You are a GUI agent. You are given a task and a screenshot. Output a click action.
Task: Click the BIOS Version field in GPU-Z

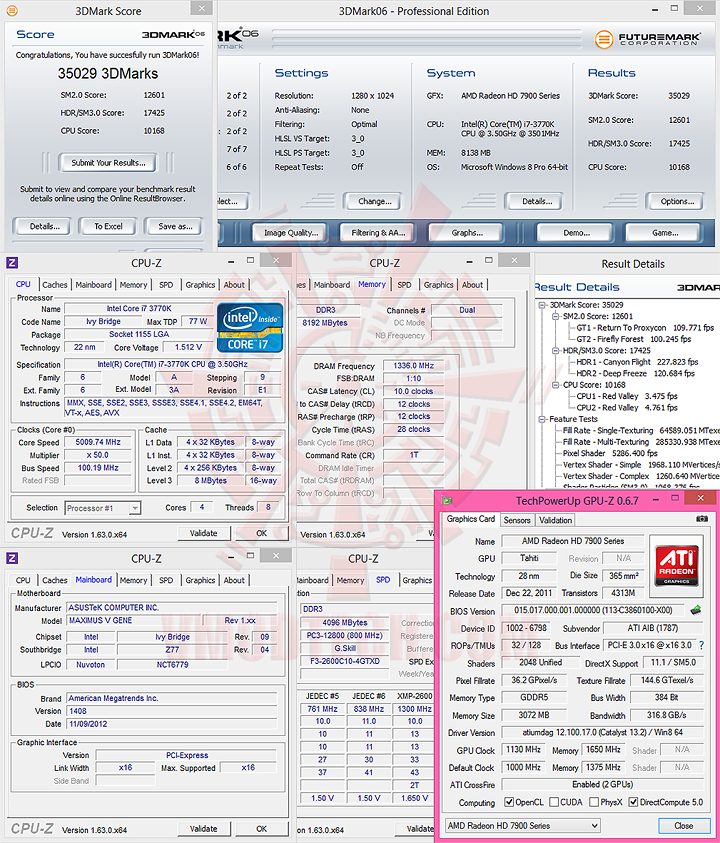pyautogui.click(x=593, y=610)
